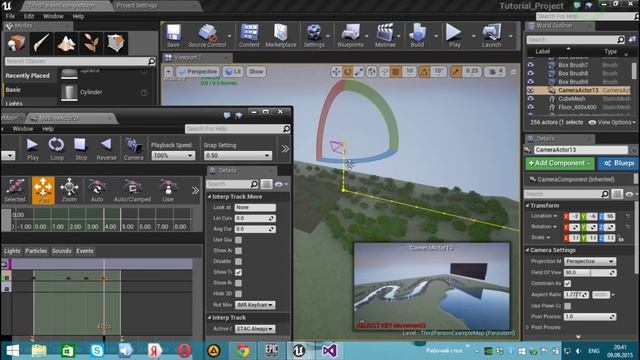This screenshot has width=640, height=360.
Task: Click Reverse in the Matinee toolbar
Action: coord(106,149)
